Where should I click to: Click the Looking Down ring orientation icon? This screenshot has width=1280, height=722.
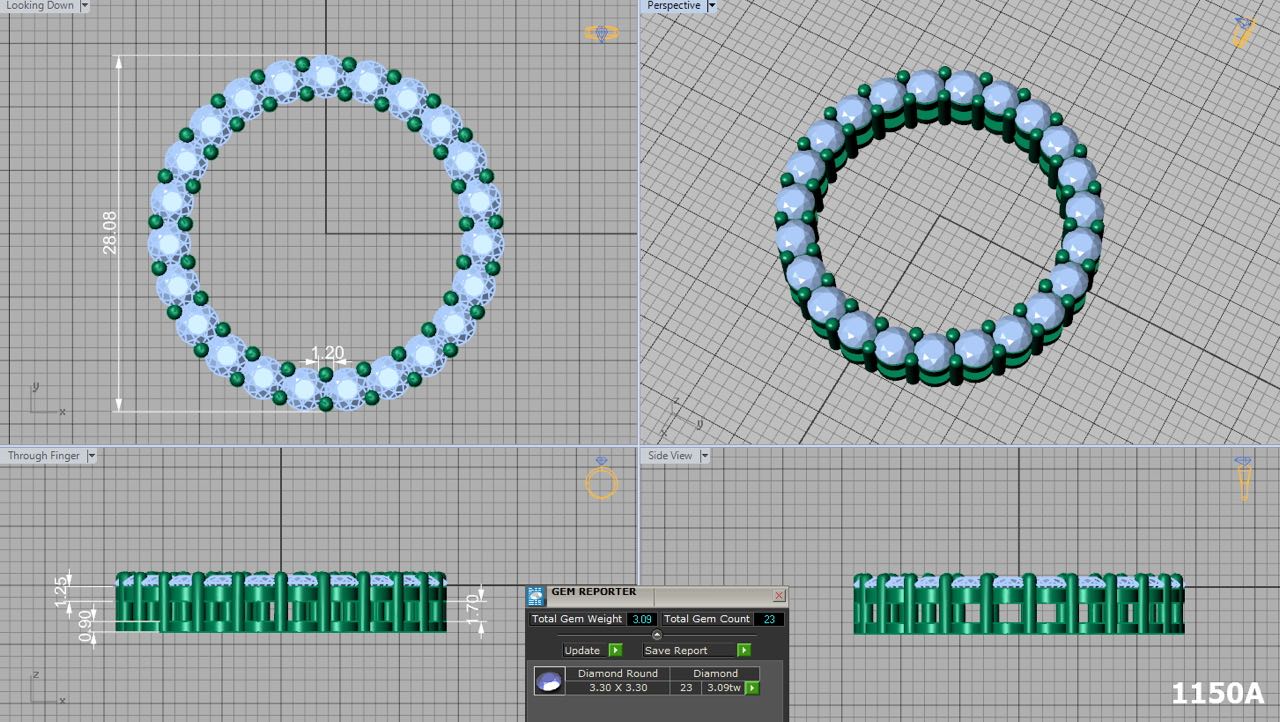click(x=601, y=33)
